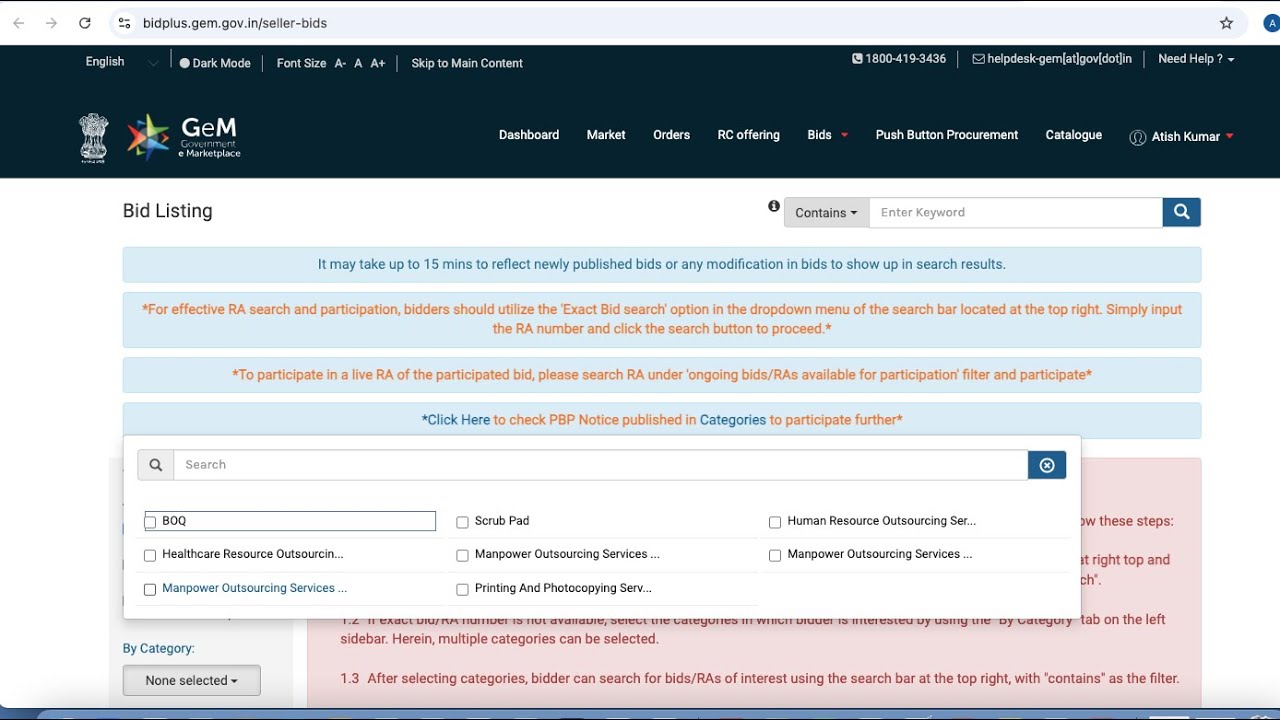Navigate to Orders

click(671, 135)
